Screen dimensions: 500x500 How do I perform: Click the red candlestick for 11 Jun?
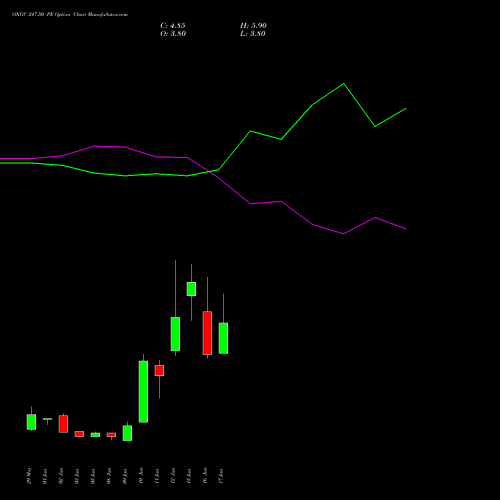159,371
